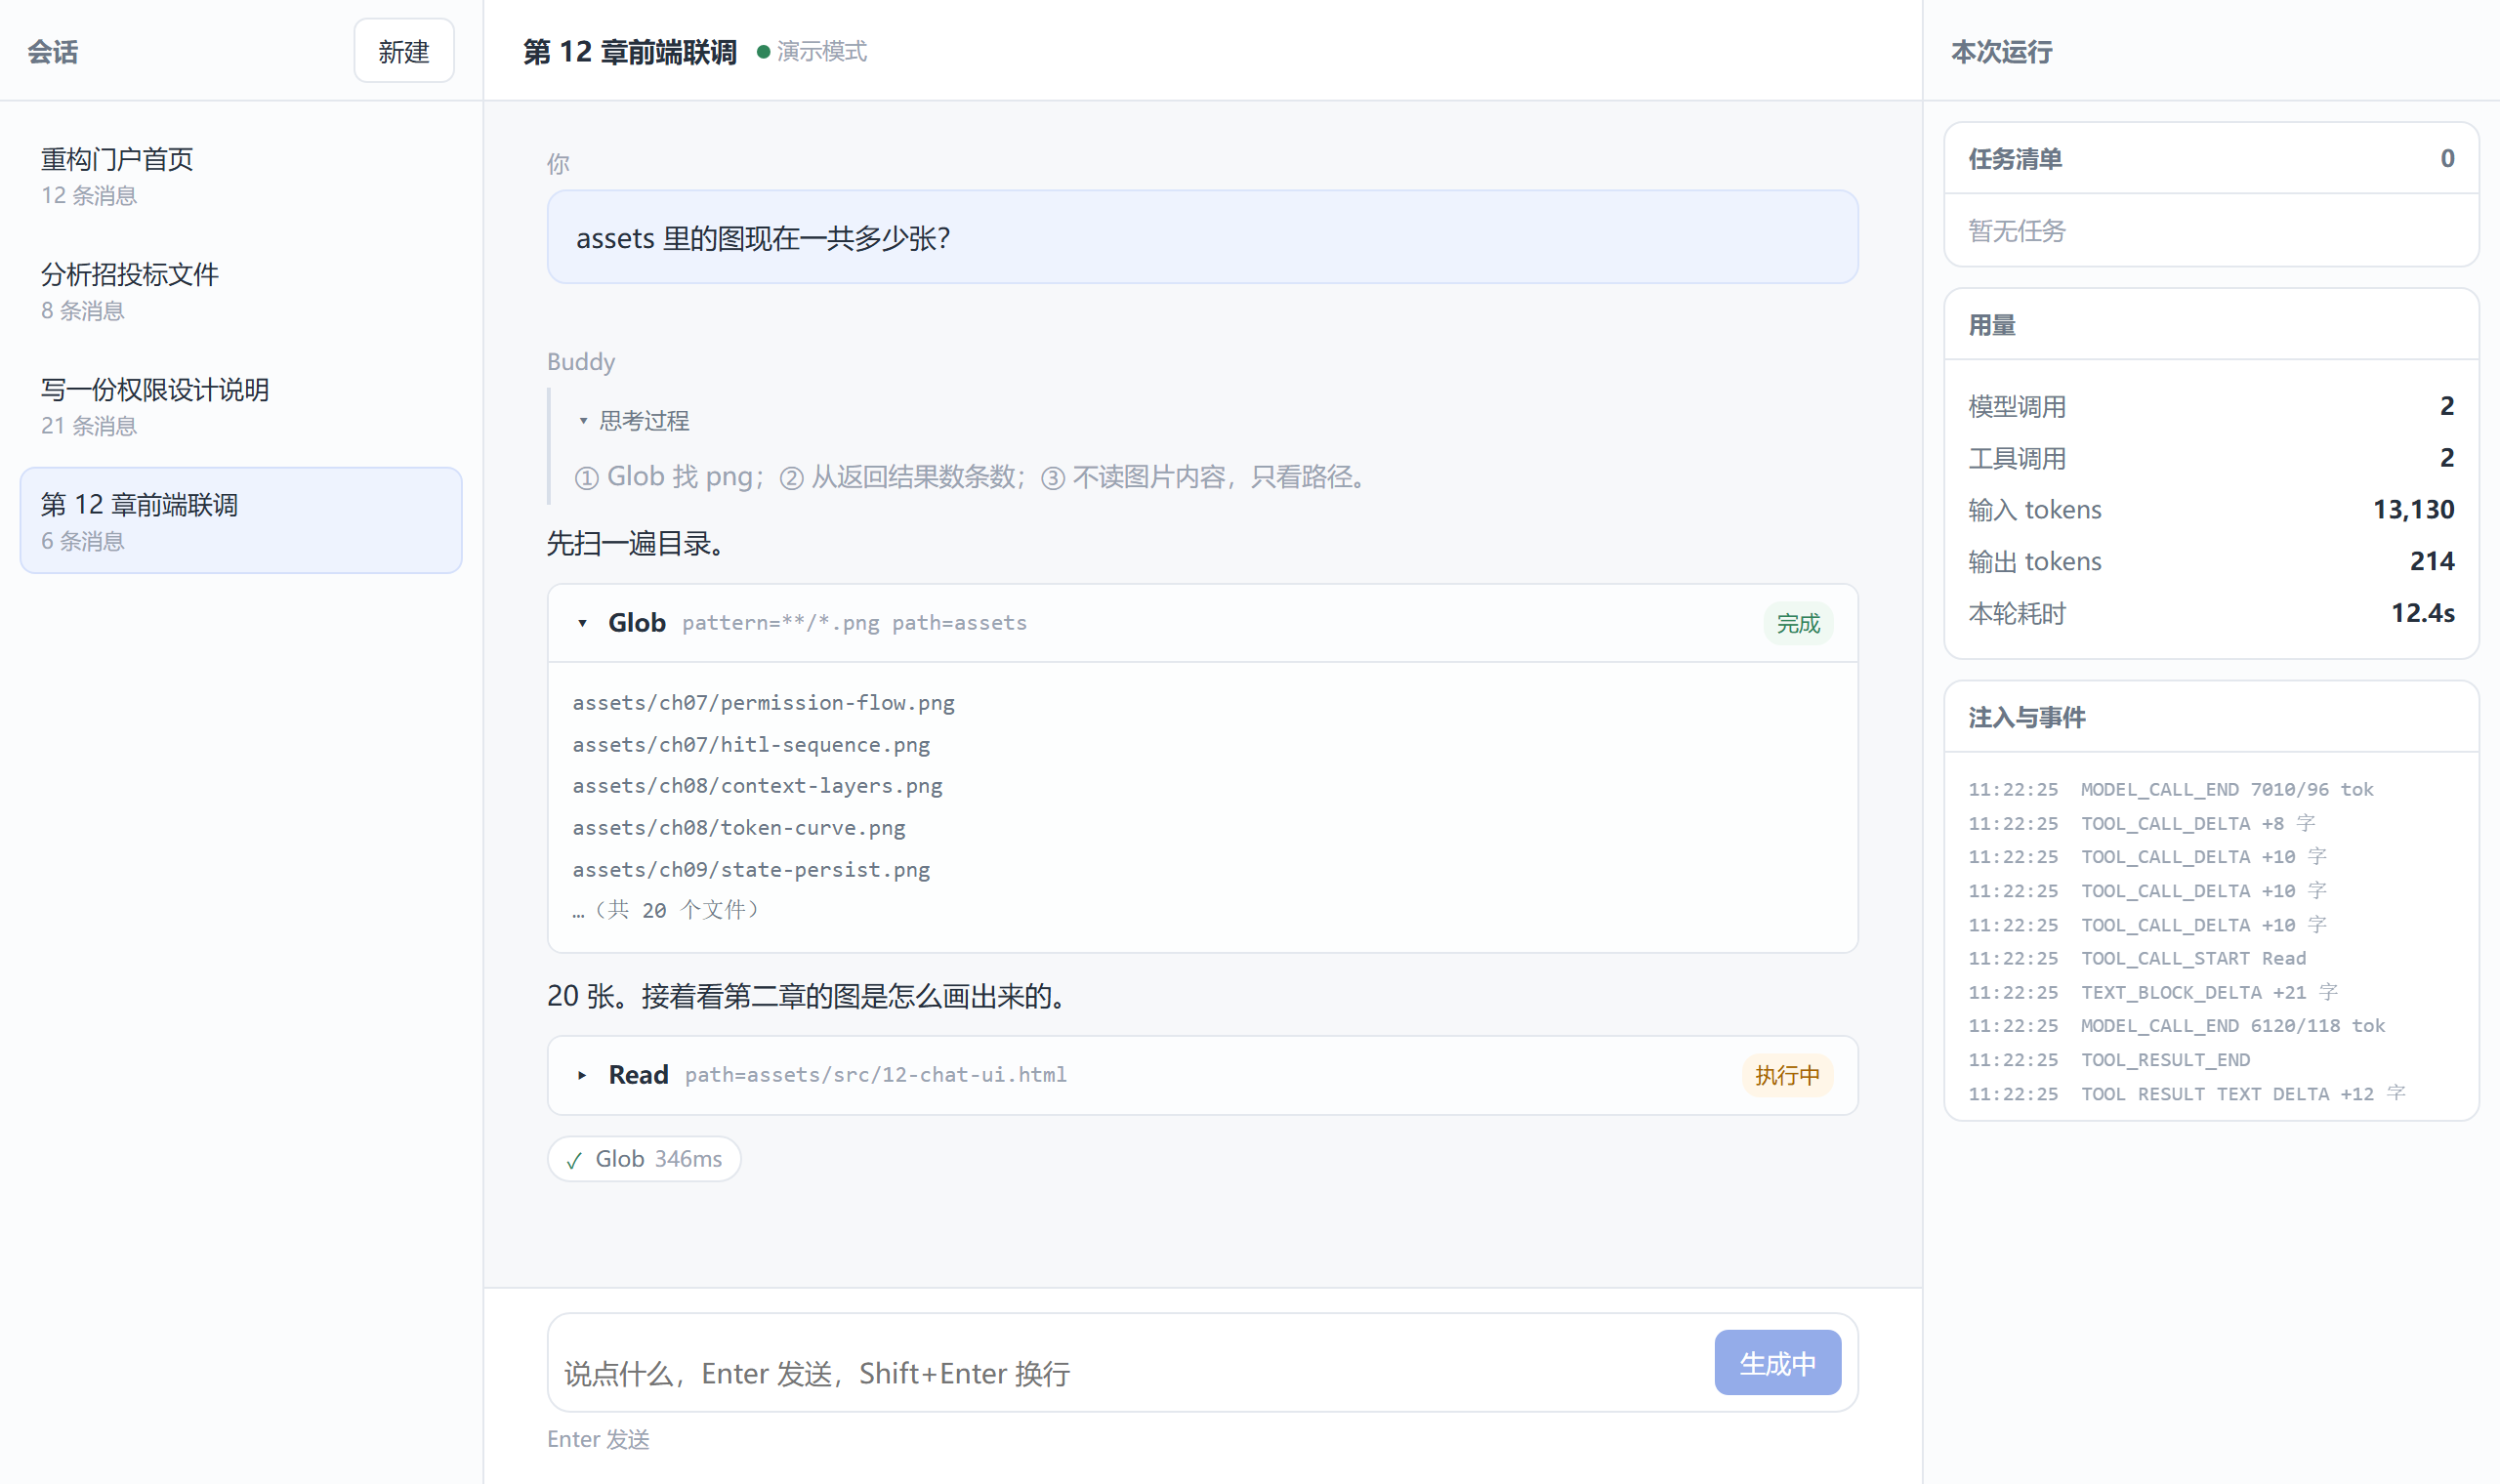Click assets/ch08/context-layers.png result line
Image resolution: width=2500 pixels, height=1484 pixels.
[757, 786]
